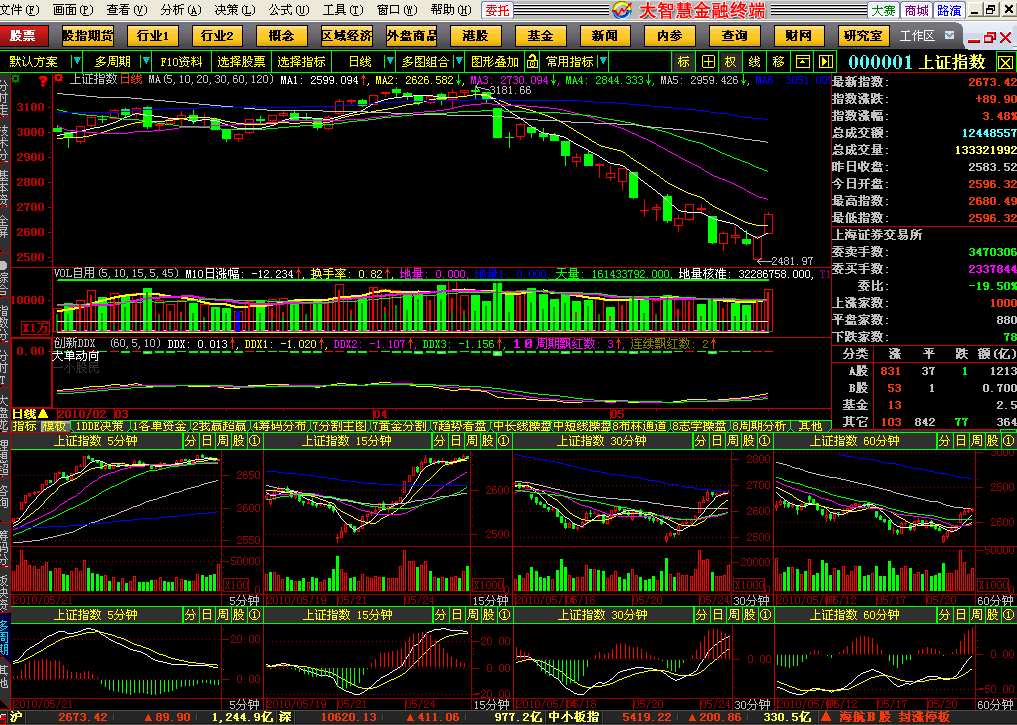Expand the 默认方案 dropdown arrow
The height and width of the screenshot is (725, 1017).
coord(77,62)
